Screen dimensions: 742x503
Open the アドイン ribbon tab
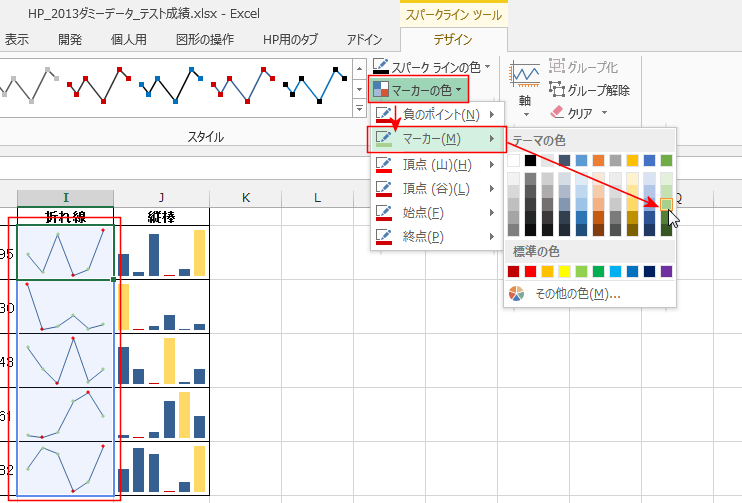tap(364, 40)
